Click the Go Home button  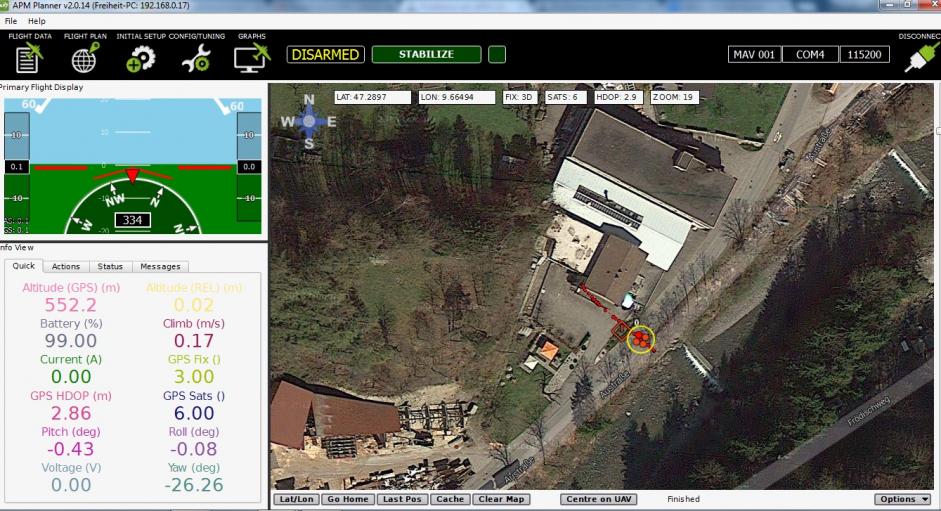pyautogui.click(x=348, y=499)
